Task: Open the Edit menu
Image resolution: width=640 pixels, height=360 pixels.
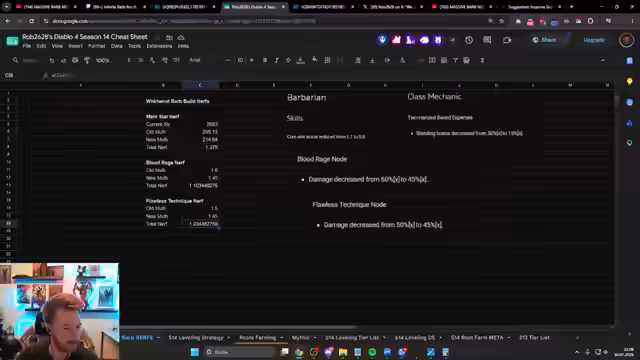Action: pos(41,46)
